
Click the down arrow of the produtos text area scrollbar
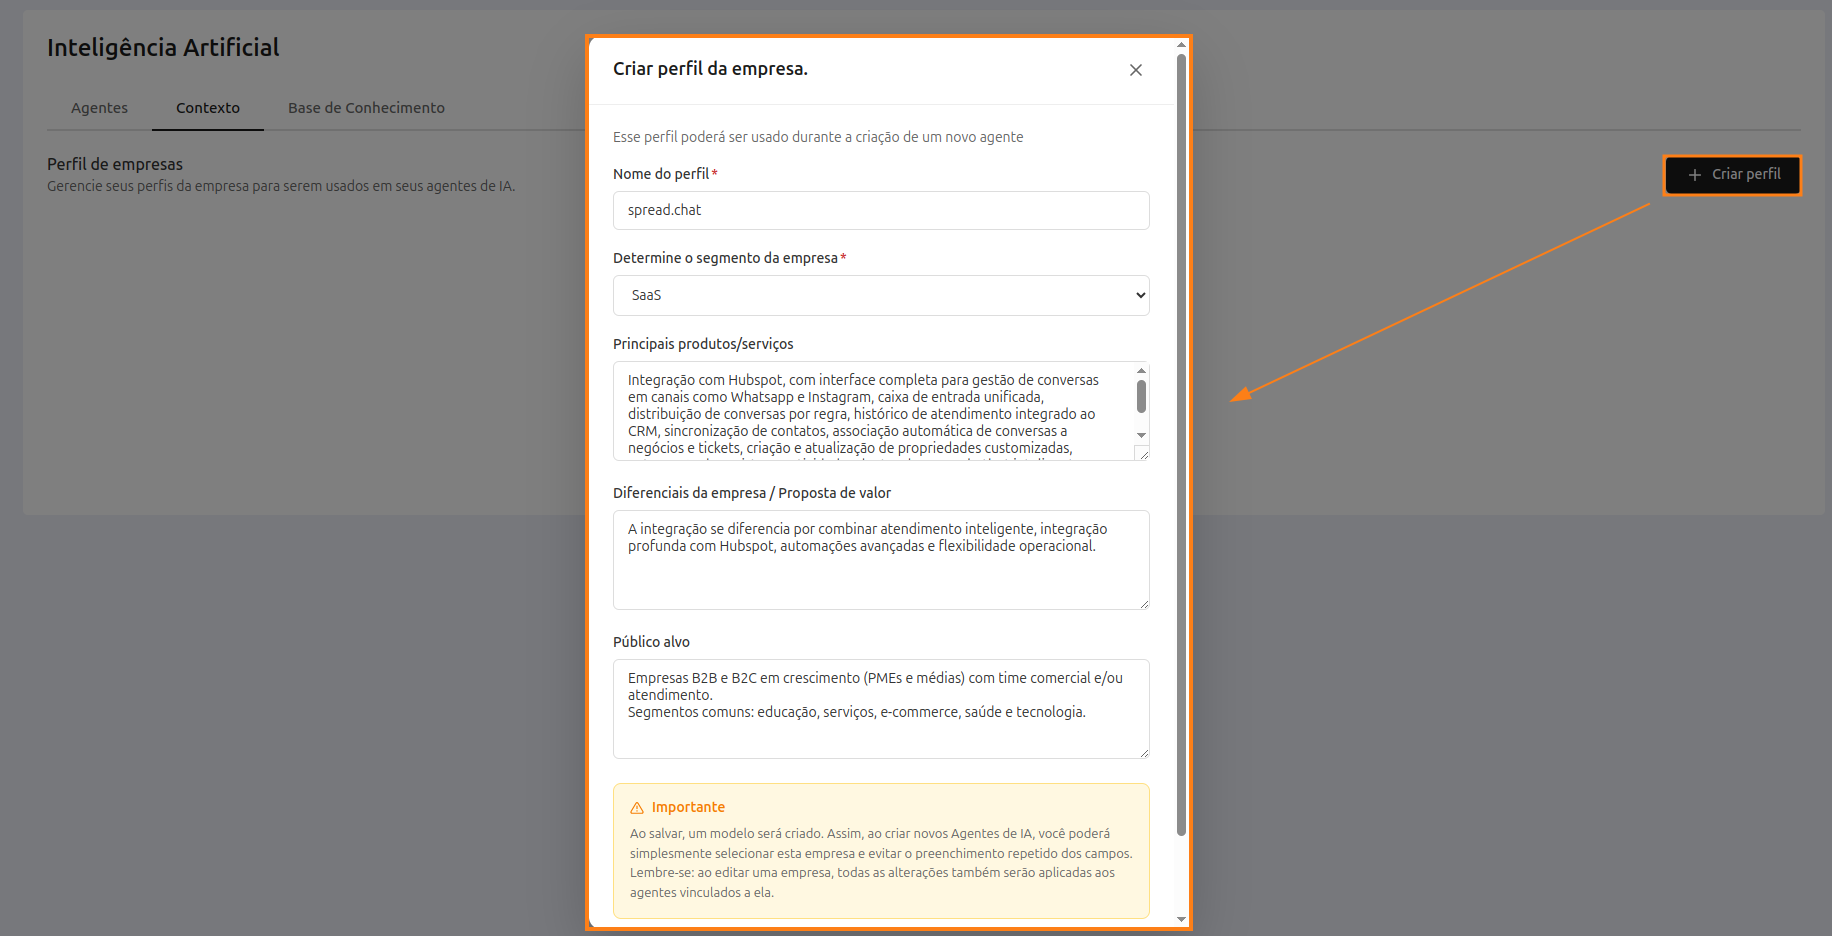click(x=1141, y=435)
